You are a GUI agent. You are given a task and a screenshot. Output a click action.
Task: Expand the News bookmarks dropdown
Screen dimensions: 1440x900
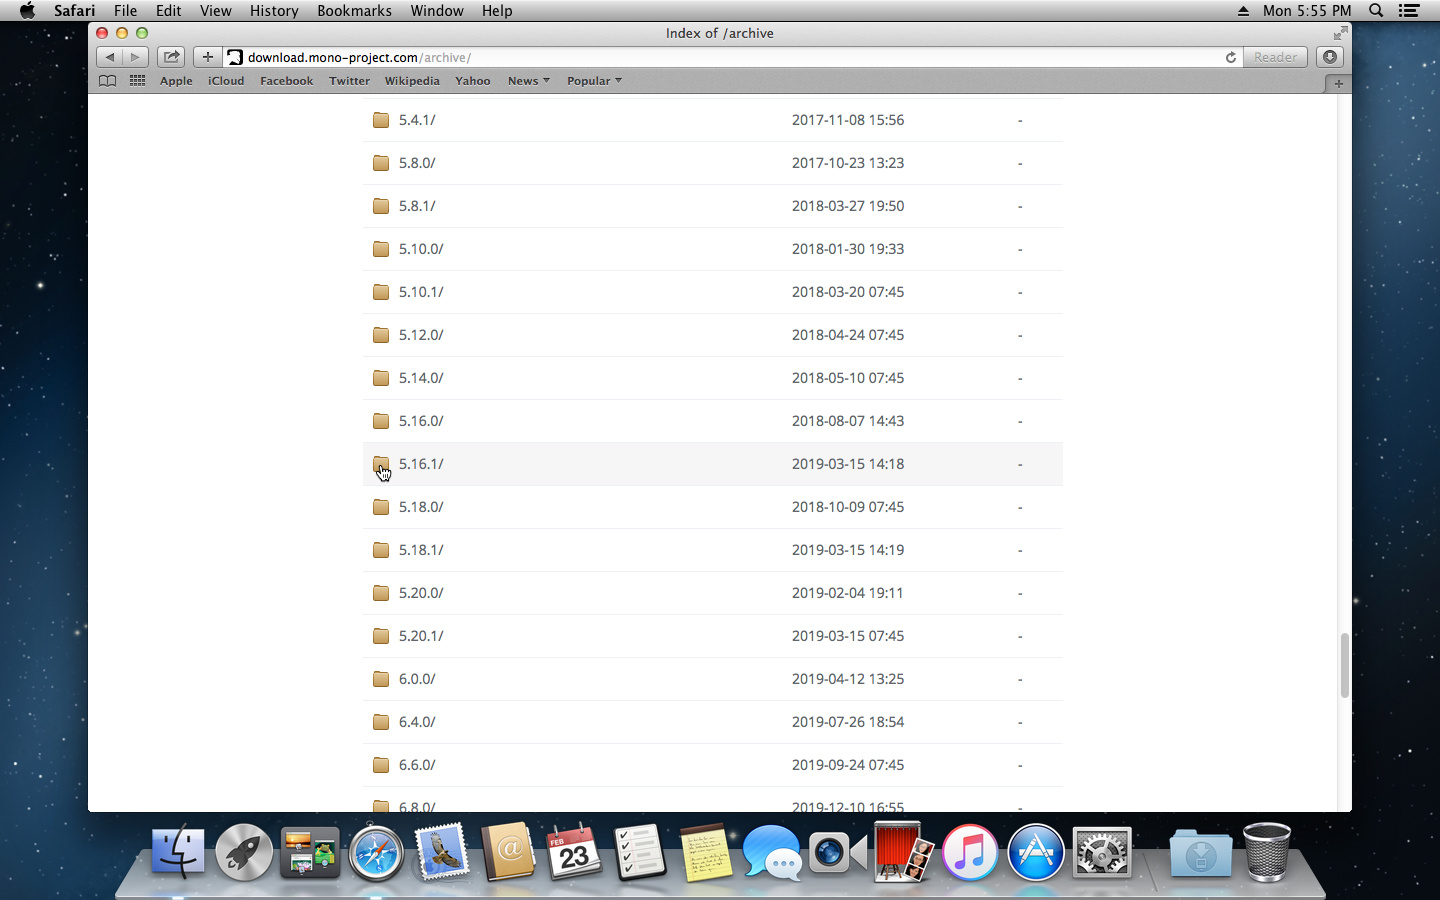pos(528,81)
